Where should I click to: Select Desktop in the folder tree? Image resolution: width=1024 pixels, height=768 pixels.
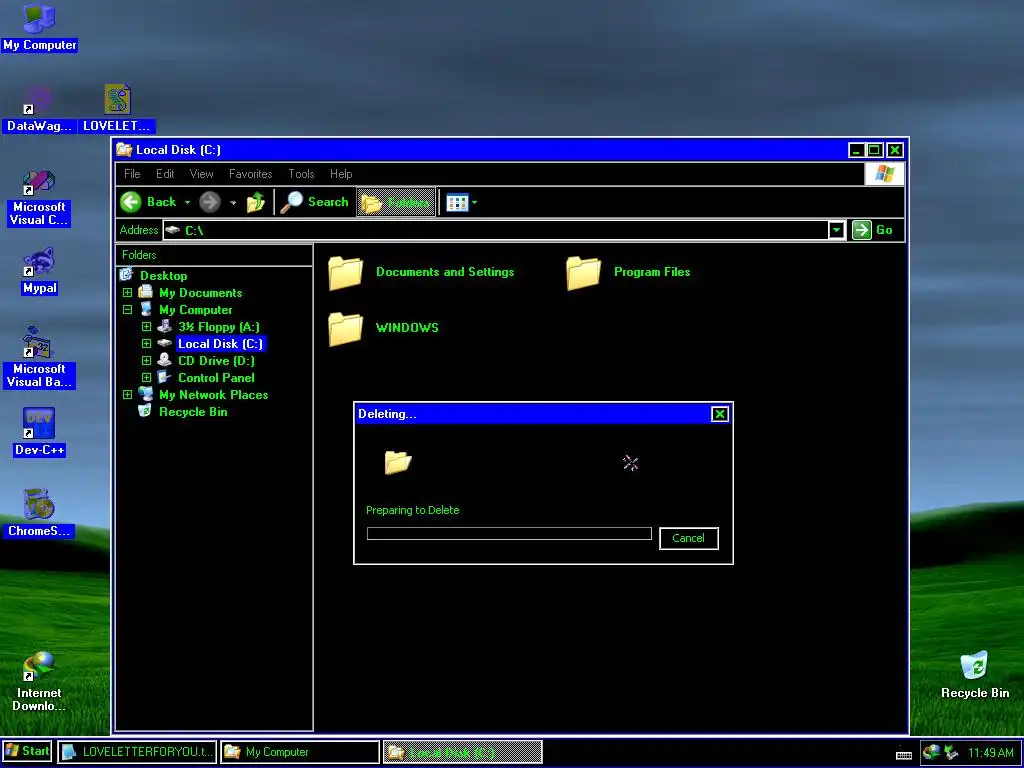(x=163, y=276)
